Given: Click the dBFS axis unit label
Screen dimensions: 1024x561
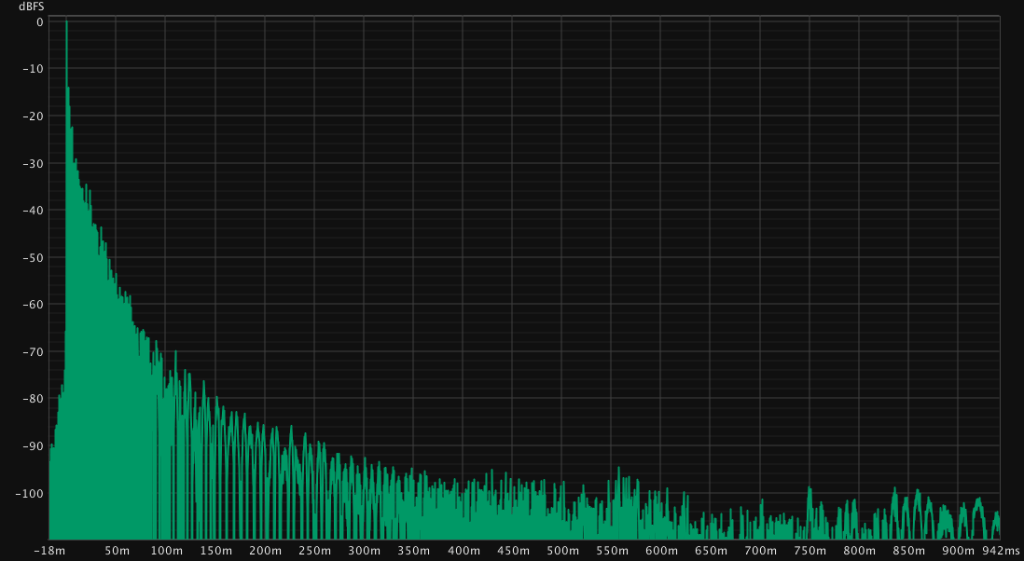Looking at the screenshot, I should point(32,6).
